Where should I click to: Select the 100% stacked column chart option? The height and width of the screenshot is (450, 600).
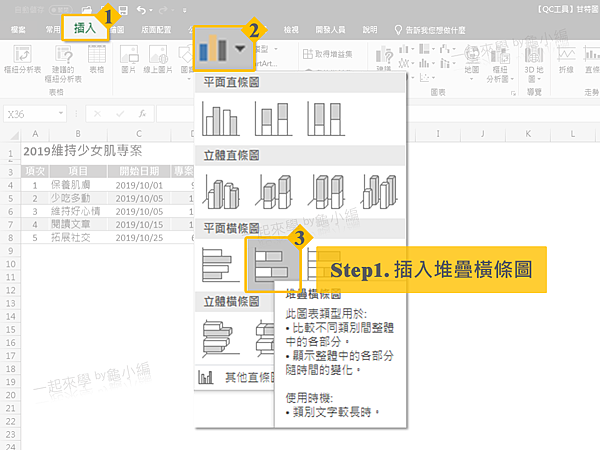tap(326, 119)
